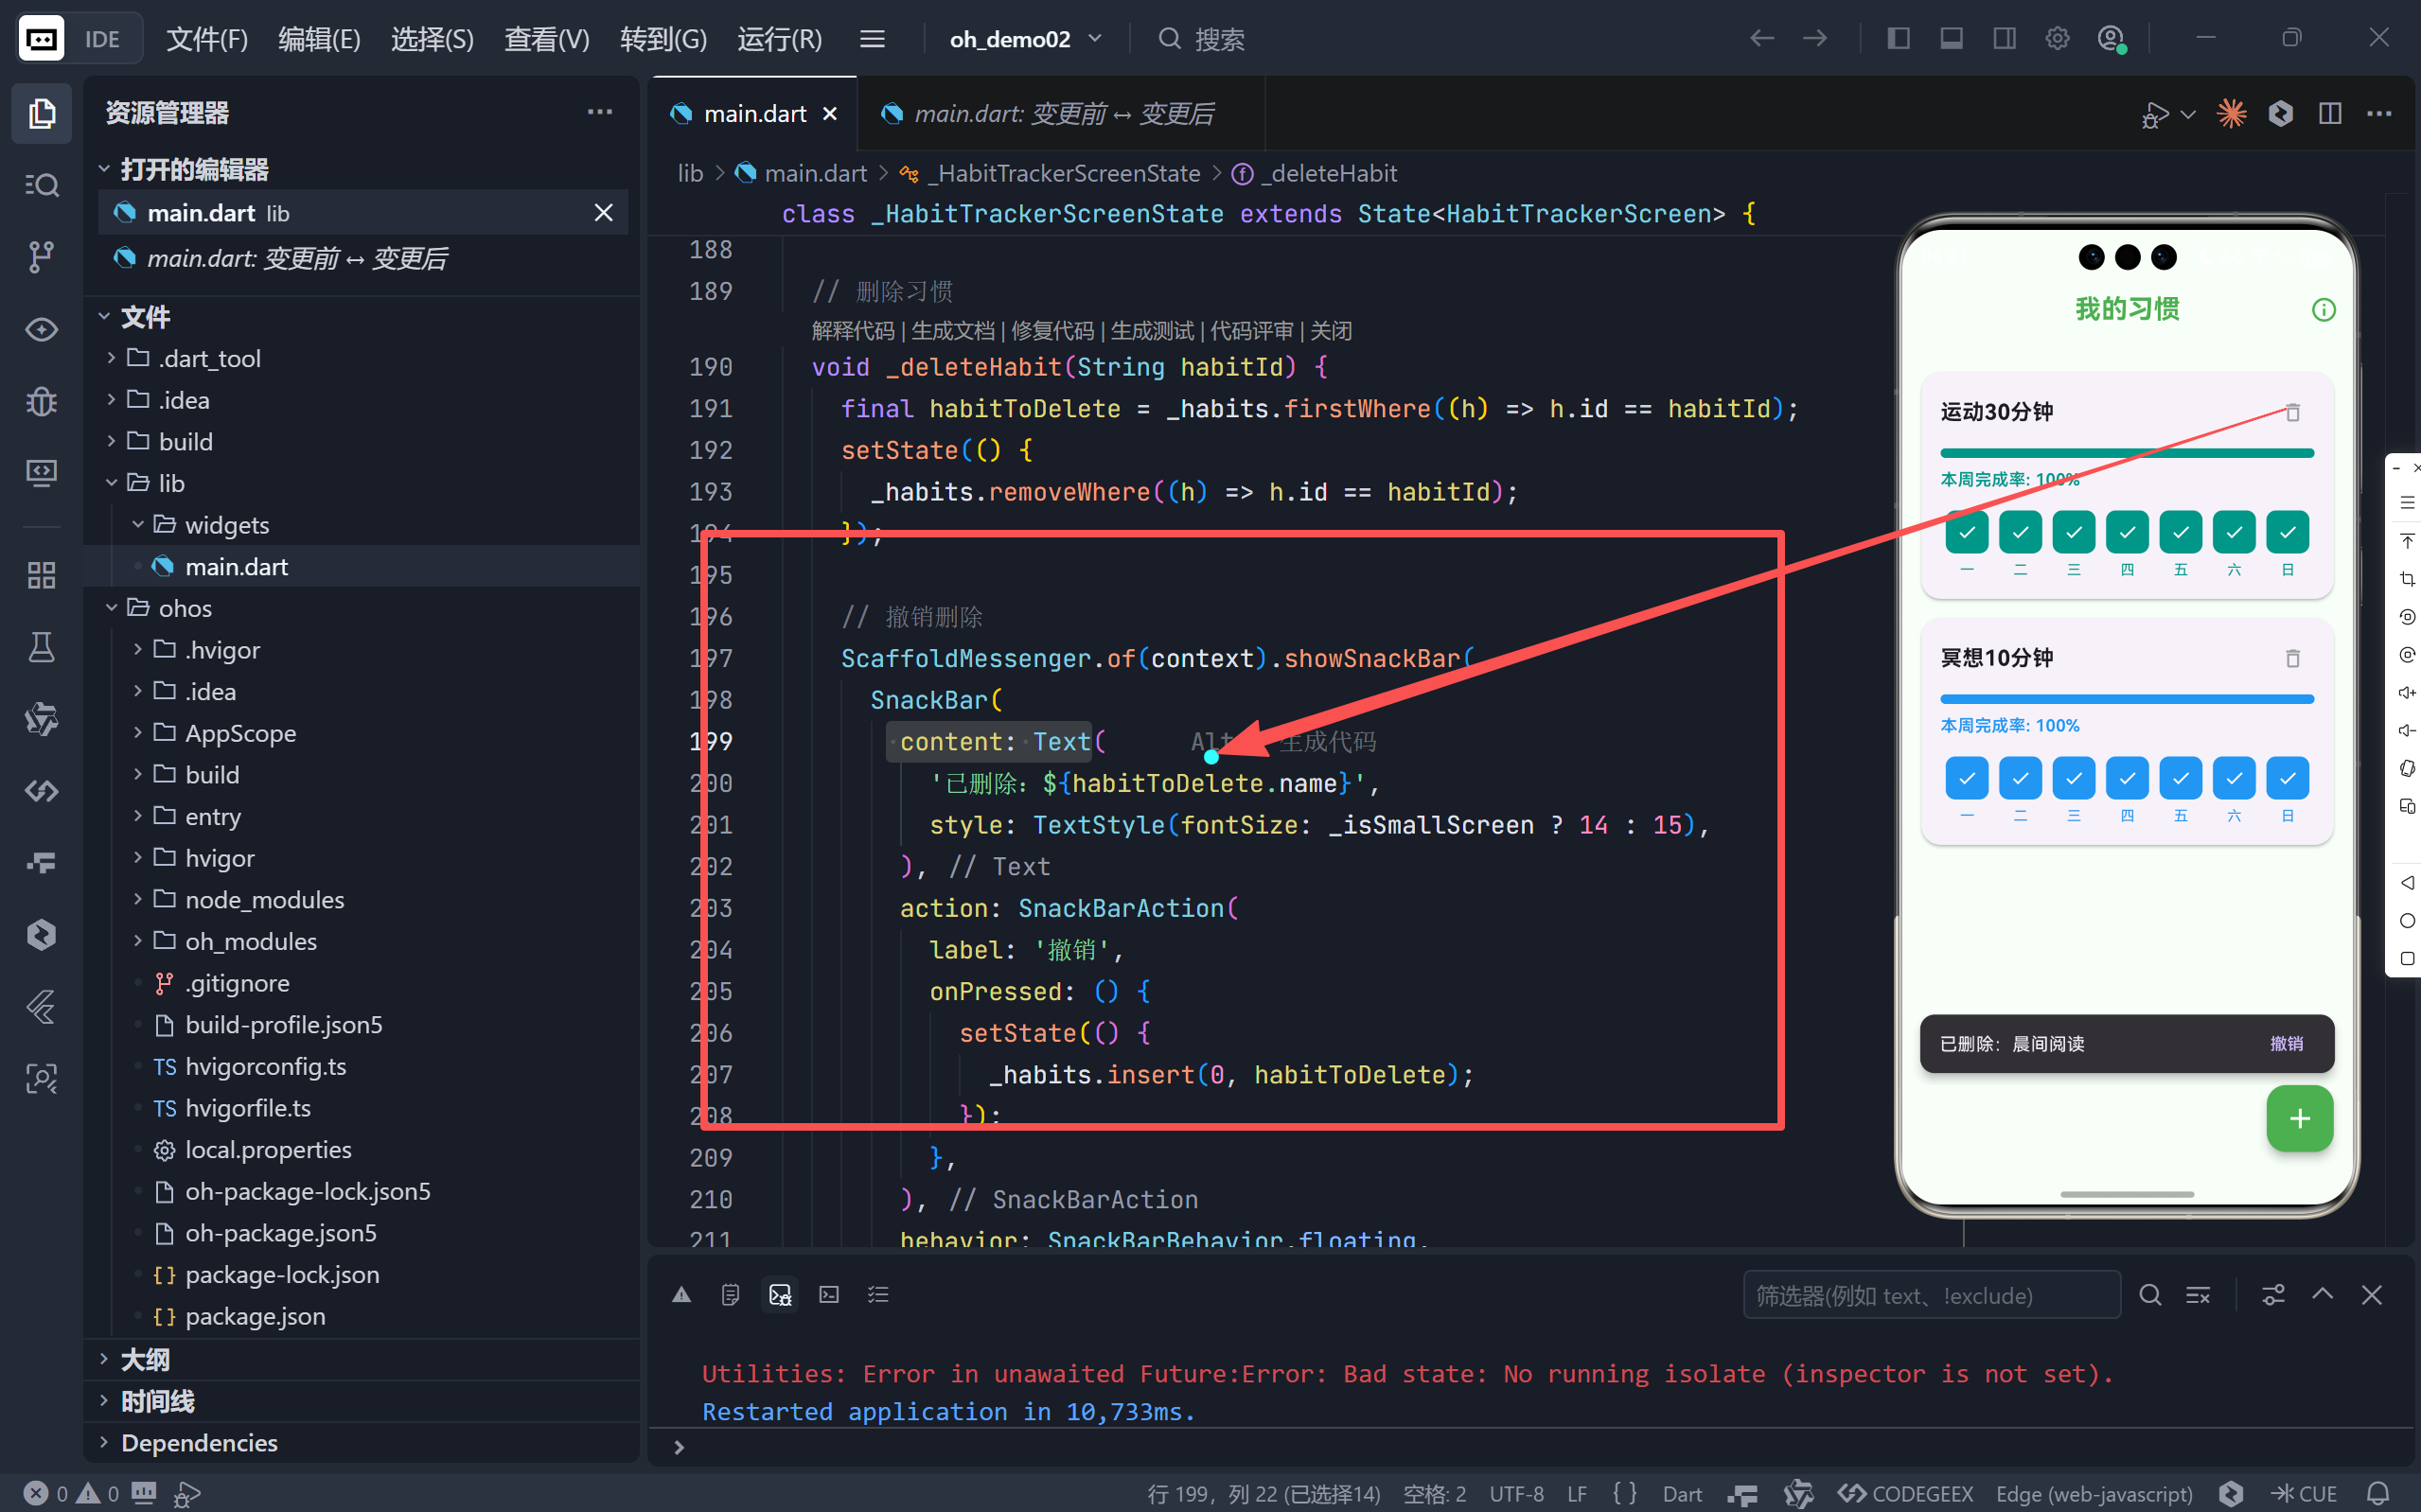Image resolution: width=2421 pixels, height=1512 pixels.
Task: Click the 解释代码 code lens link
Action: [x=852, y=331]
